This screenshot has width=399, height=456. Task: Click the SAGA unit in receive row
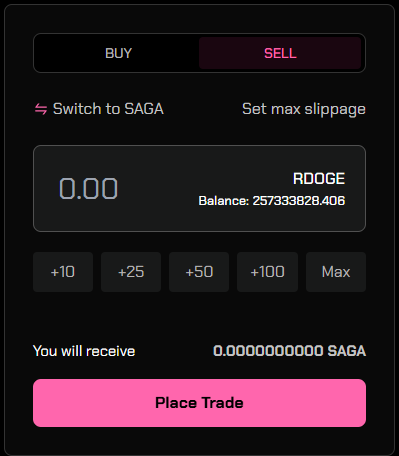click(x=347, y=351)
